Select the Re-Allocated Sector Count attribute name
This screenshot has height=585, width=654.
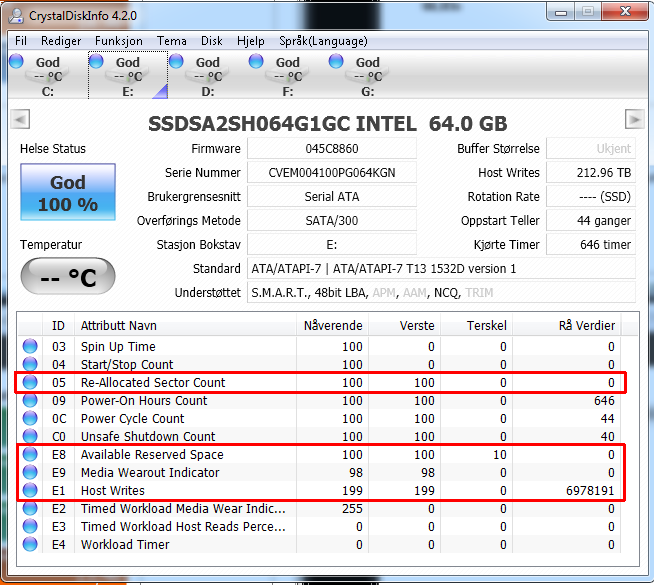153,382
